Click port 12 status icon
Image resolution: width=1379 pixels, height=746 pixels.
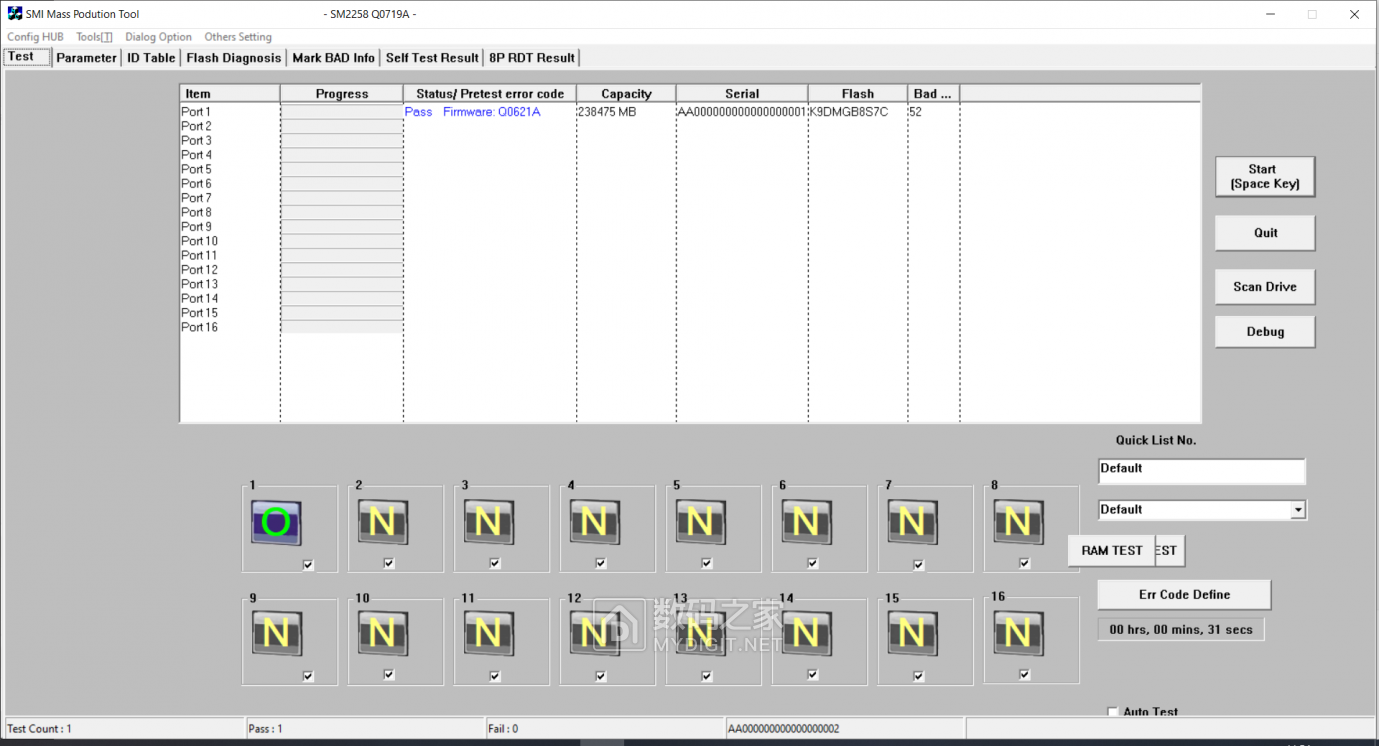pos(595,634)
